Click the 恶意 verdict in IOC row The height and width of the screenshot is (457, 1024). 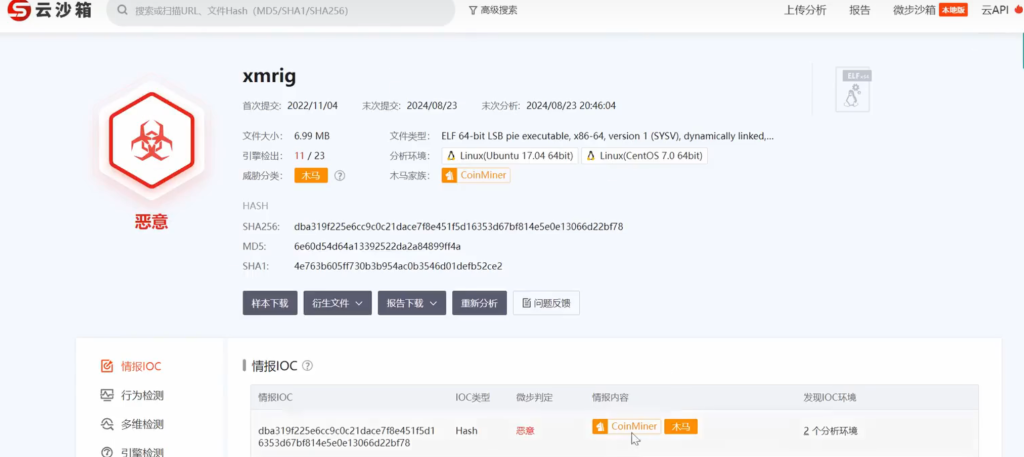(x=525, y=431)
